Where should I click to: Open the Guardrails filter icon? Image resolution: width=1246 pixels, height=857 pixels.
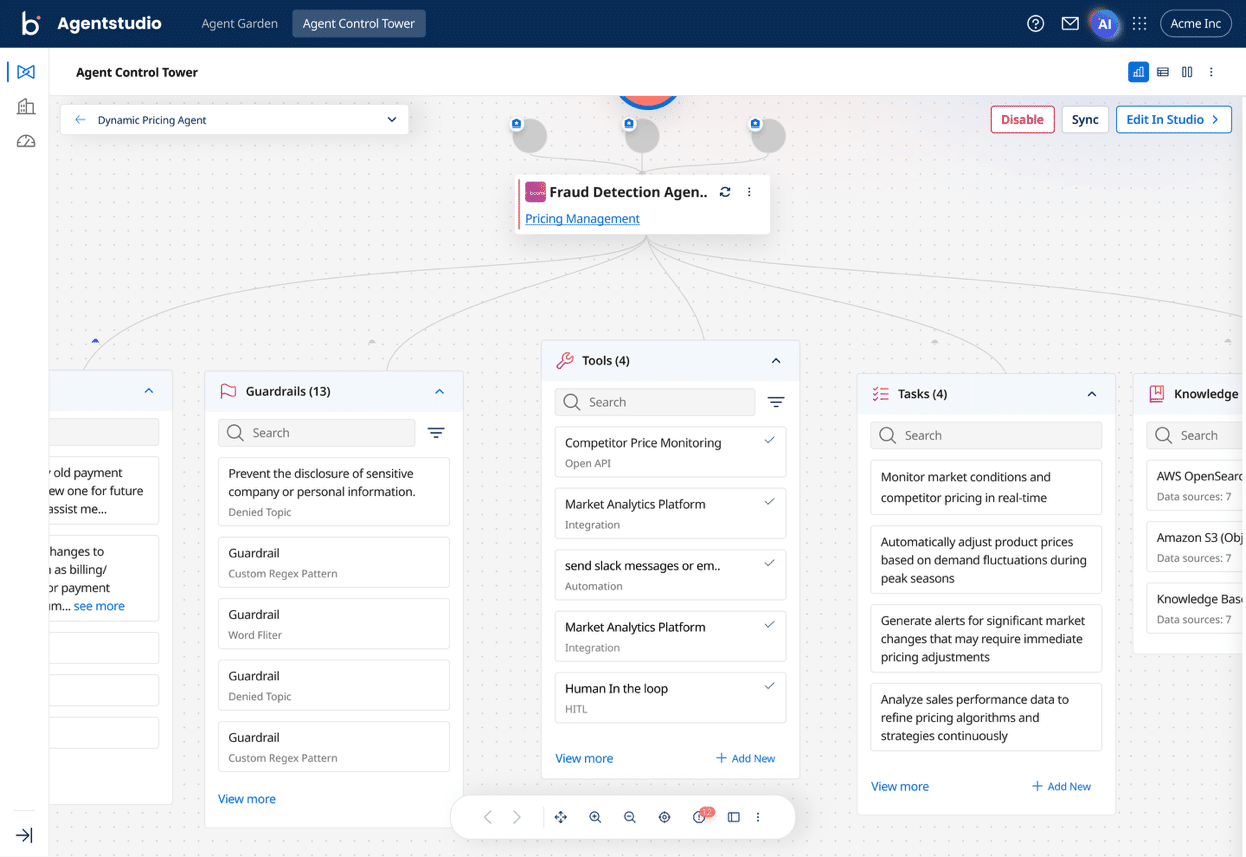coord(436,433)
